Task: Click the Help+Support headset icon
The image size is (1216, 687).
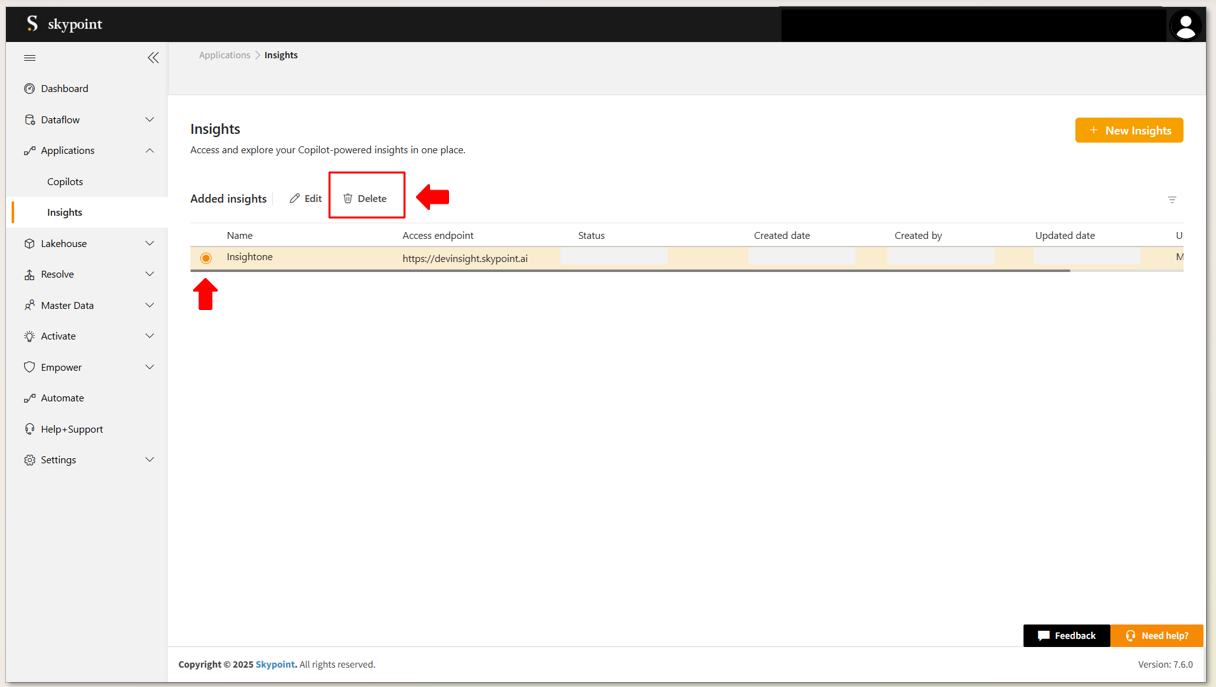Action: click(x=30, y=429)
